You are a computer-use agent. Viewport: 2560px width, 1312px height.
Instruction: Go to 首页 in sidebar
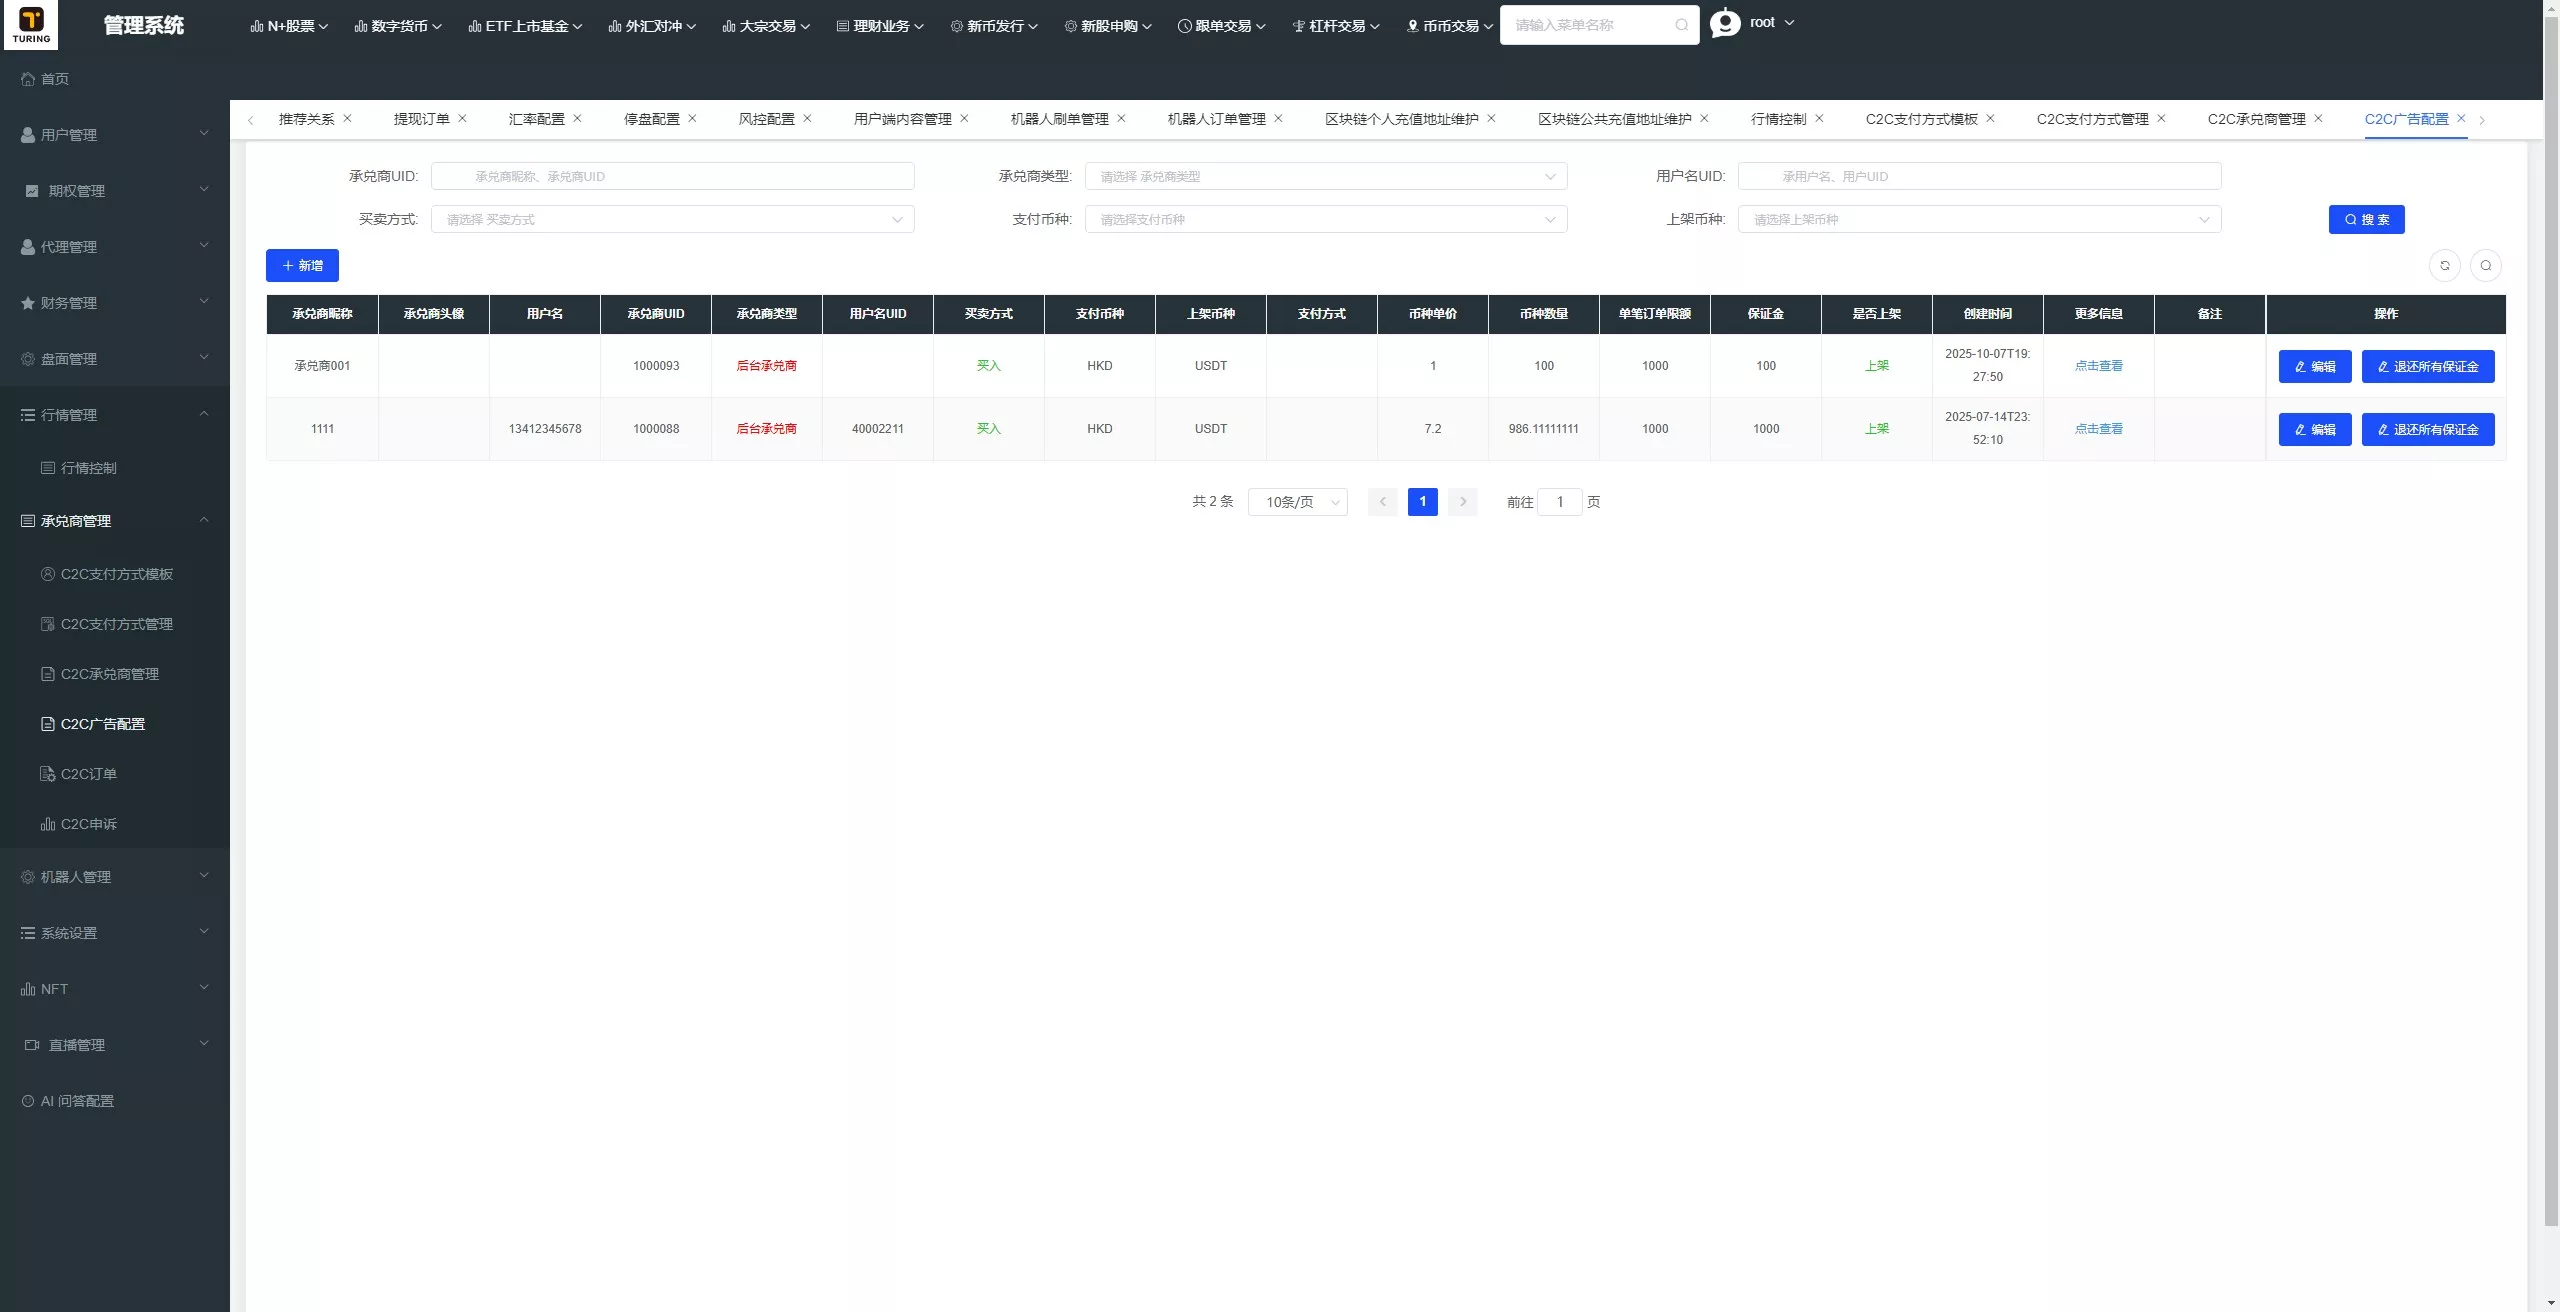(115, 79)
